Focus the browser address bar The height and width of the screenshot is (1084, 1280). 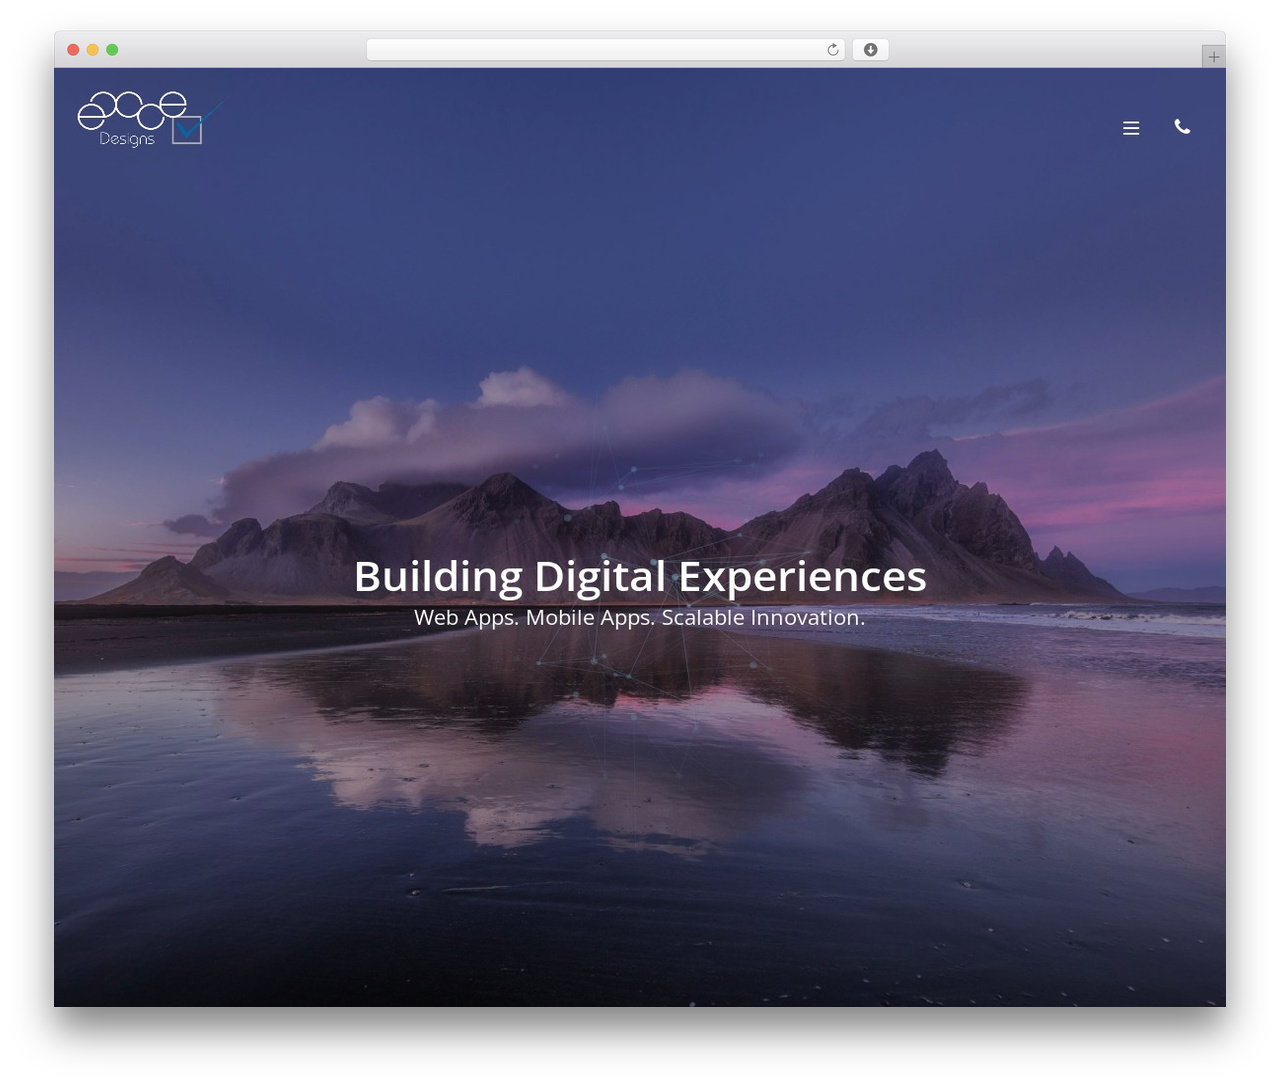[605, 50]
